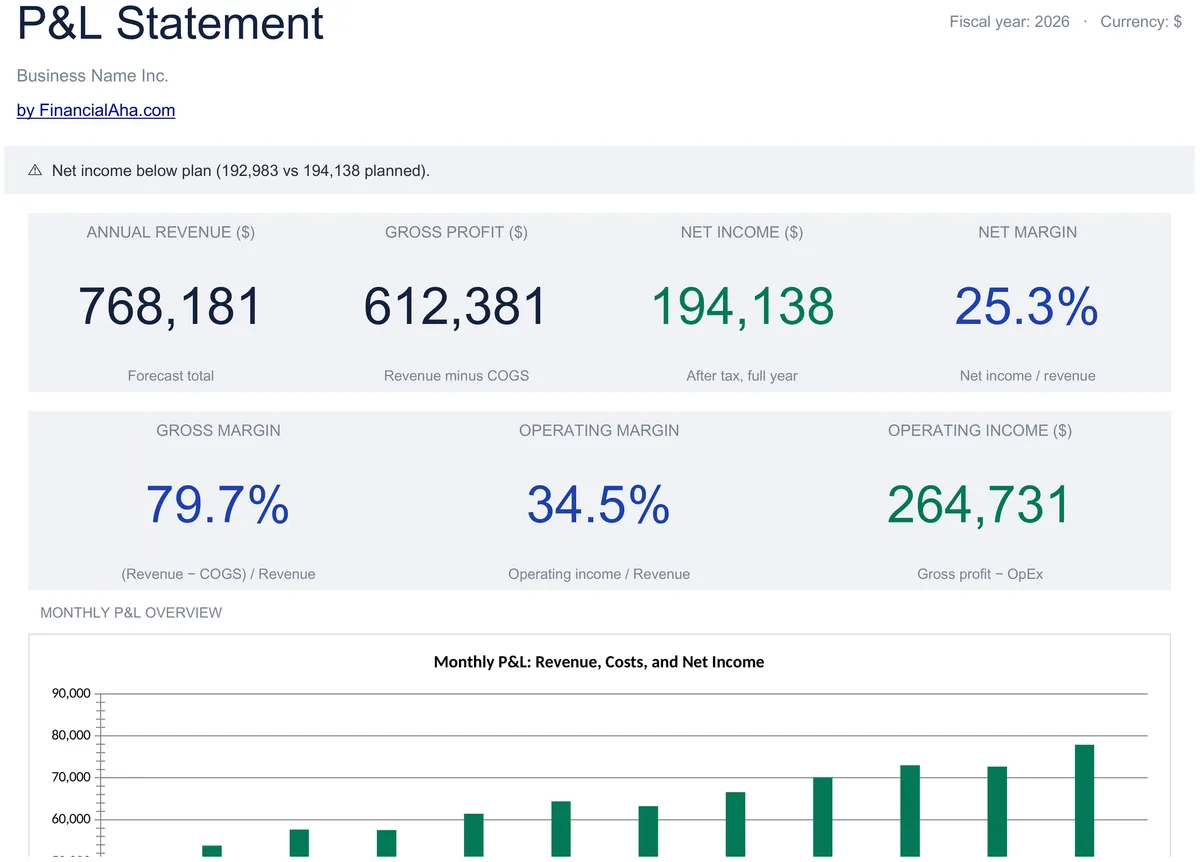This screenshot has height=862, width=1200.
Task: Click the OPERATING MARGIN heading
Action: [x=599, y=431]
